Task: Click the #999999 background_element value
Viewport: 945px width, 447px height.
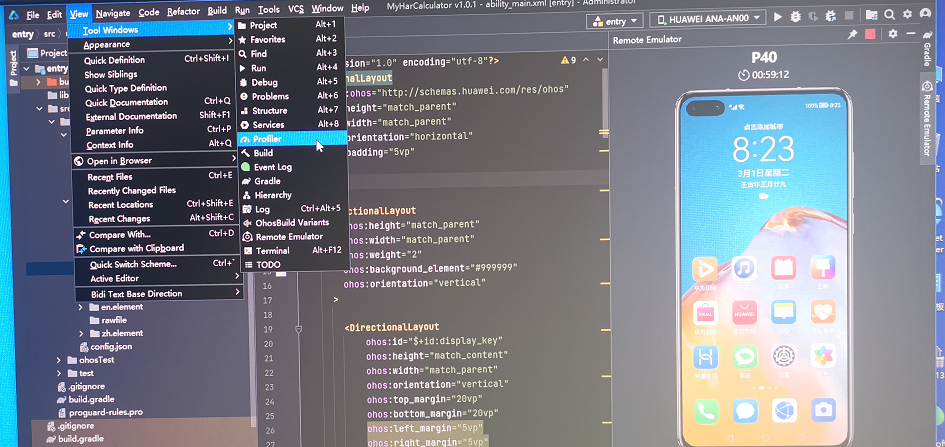Action: coord(492,268)
